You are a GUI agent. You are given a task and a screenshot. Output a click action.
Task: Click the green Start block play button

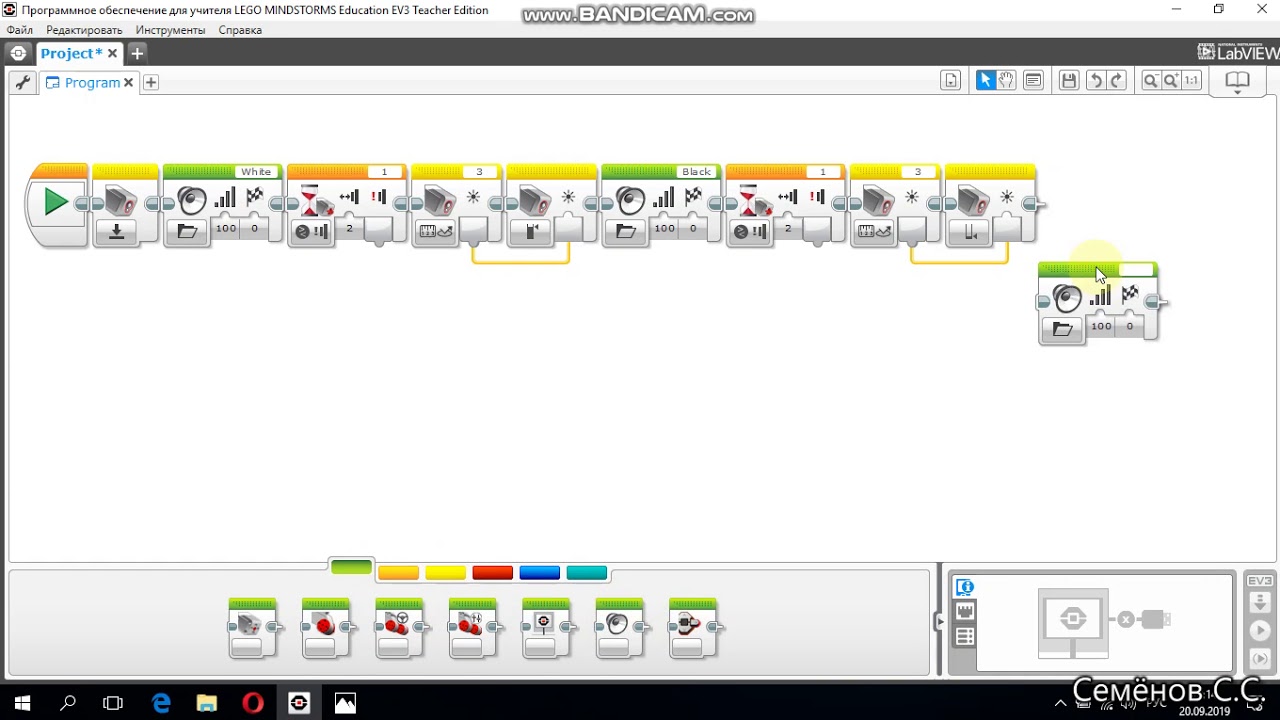(x=56, y=203)
